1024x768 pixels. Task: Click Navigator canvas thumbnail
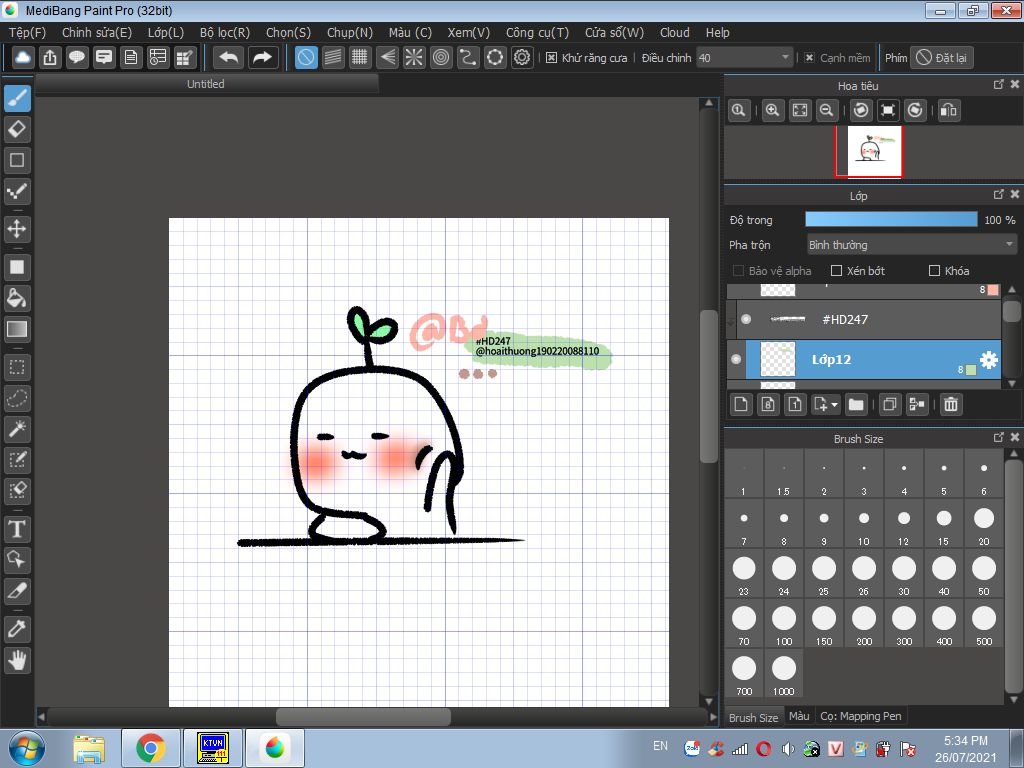click(x=874, y=151)
